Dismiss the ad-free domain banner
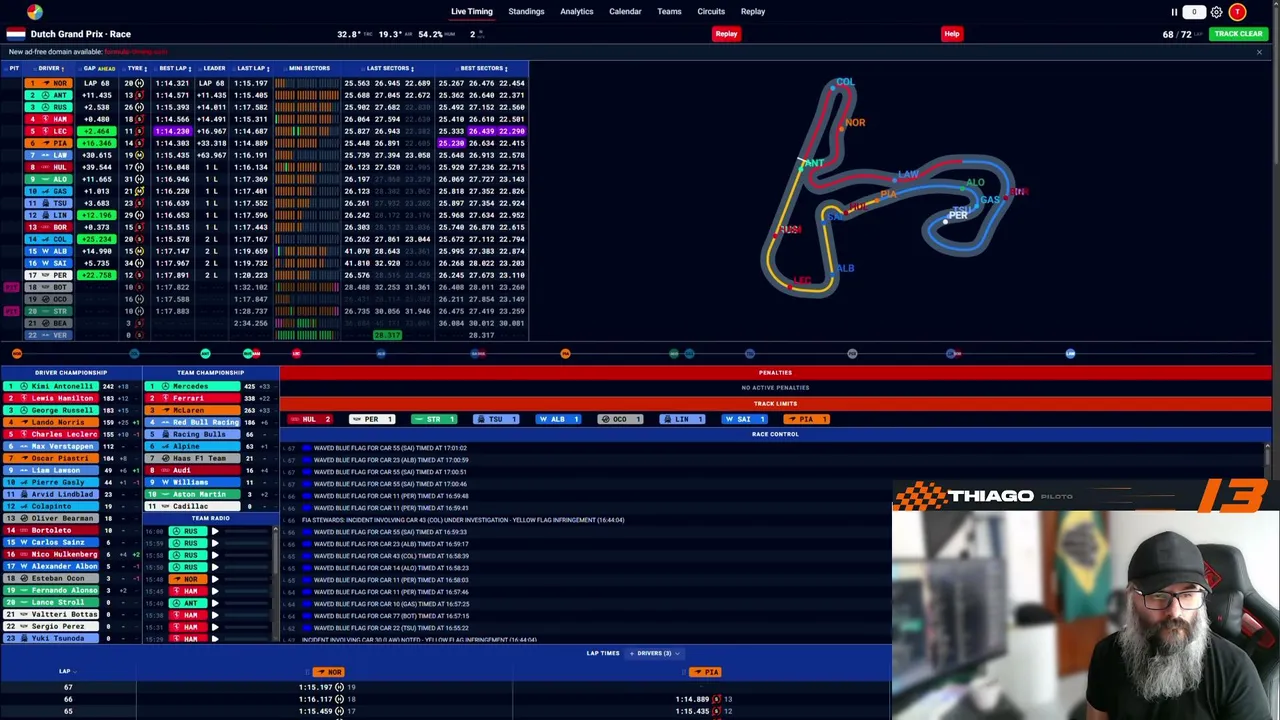This screenshot has height=720, width=1280. pos(1259,52)
